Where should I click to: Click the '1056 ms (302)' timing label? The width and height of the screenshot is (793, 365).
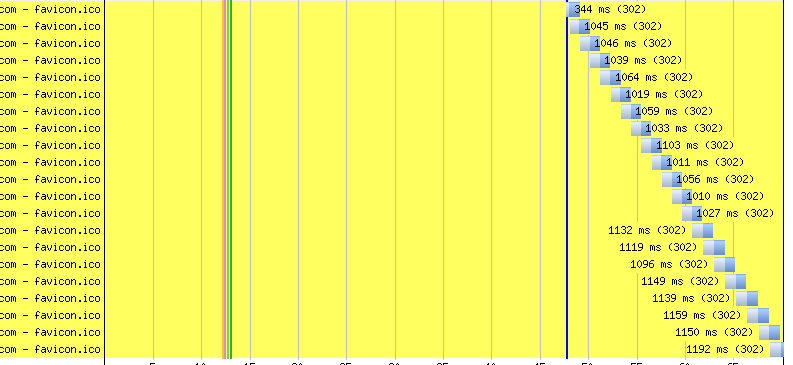tap(715, 179)
